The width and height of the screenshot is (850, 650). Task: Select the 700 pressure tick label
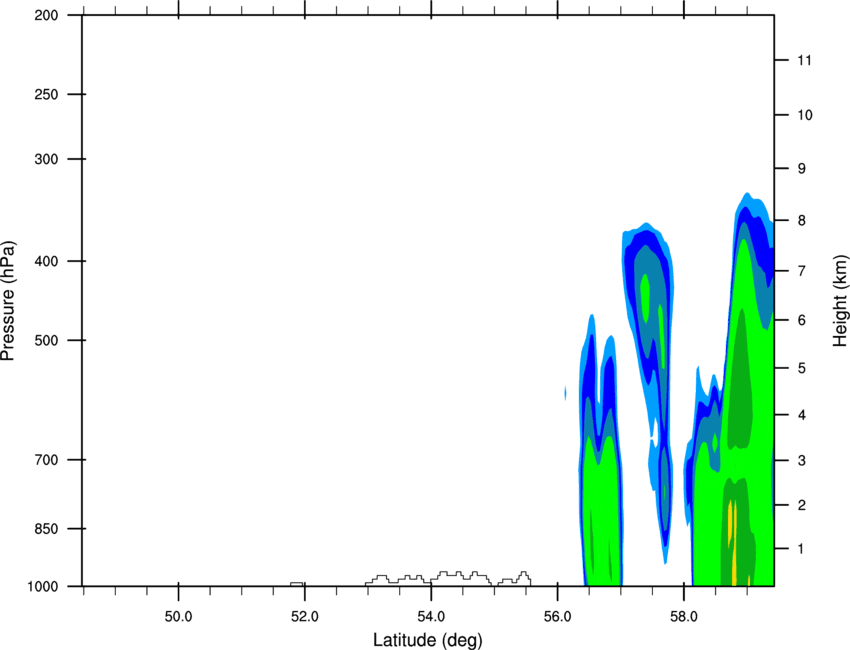(x=46, y=460)
